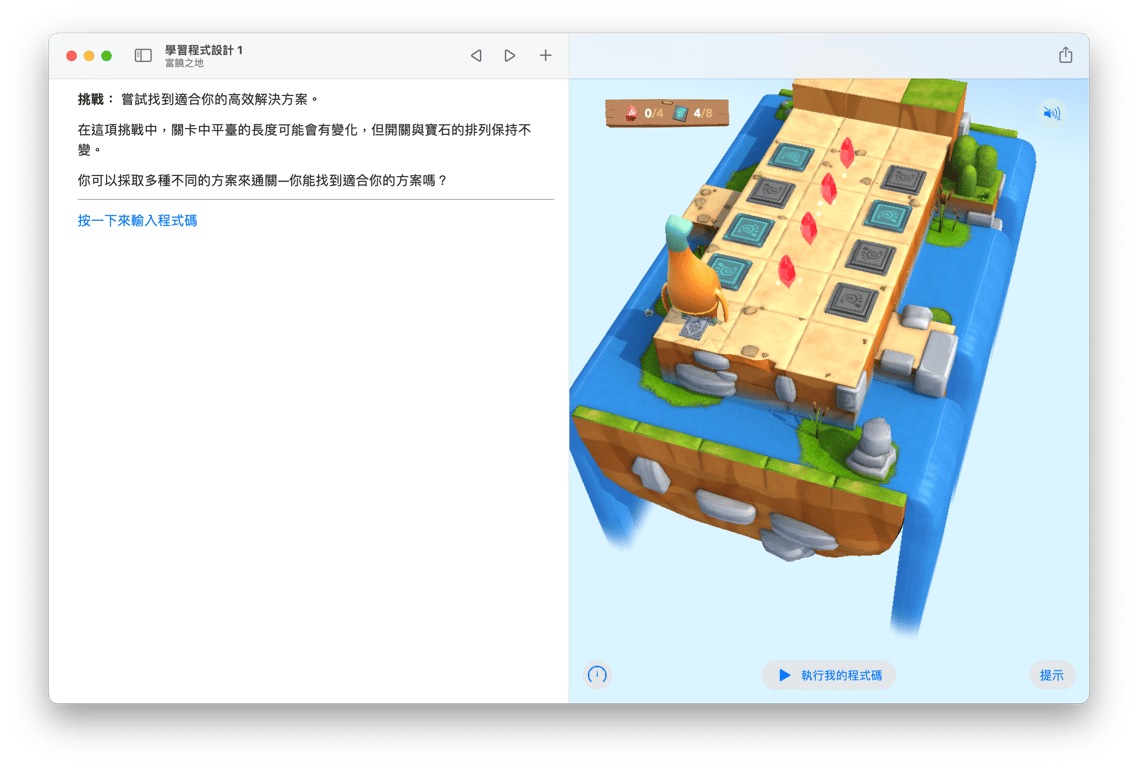Go to the next page arrow

click(x=509, y=56)
